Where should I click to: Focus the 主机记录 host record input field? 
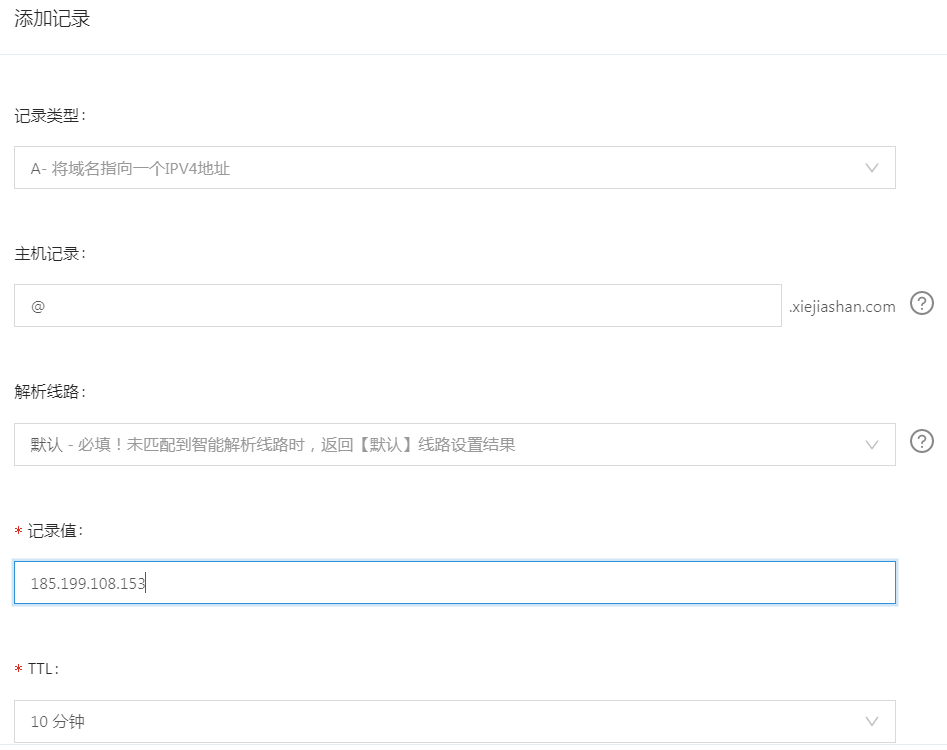(398, 306)
